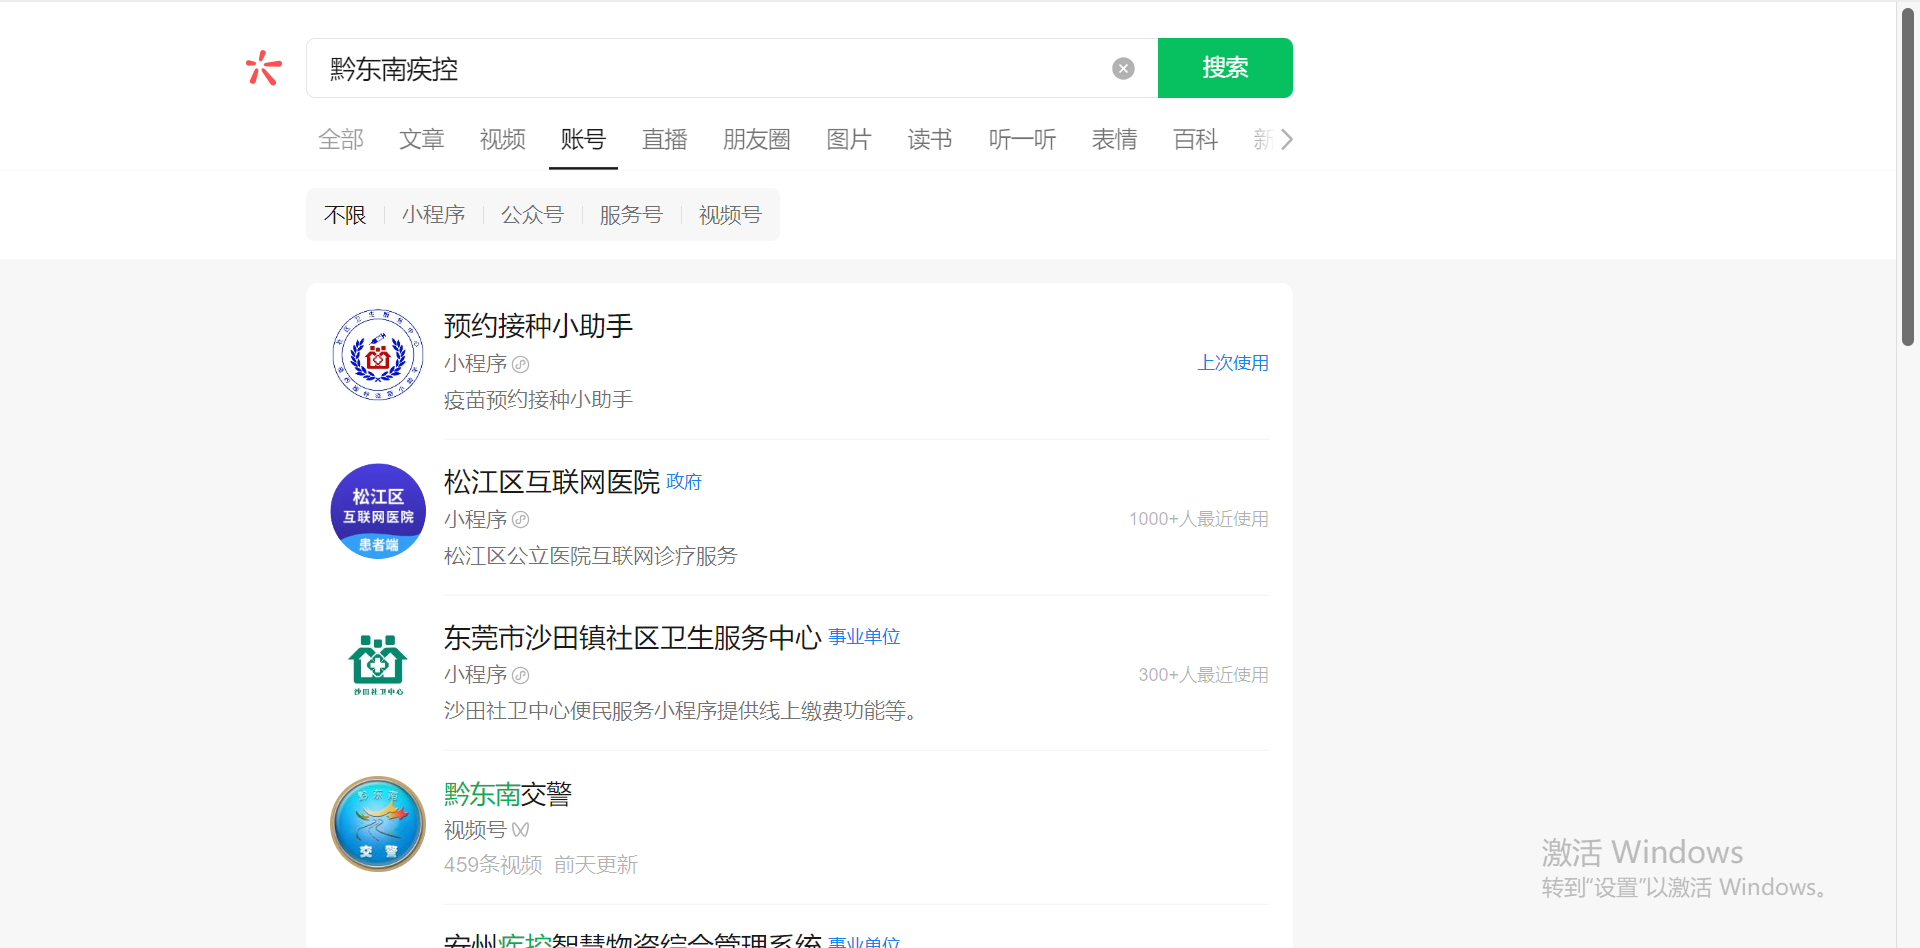Select the 读书 tab
This screenshot has height=948, width=1920.
point(930,139)
